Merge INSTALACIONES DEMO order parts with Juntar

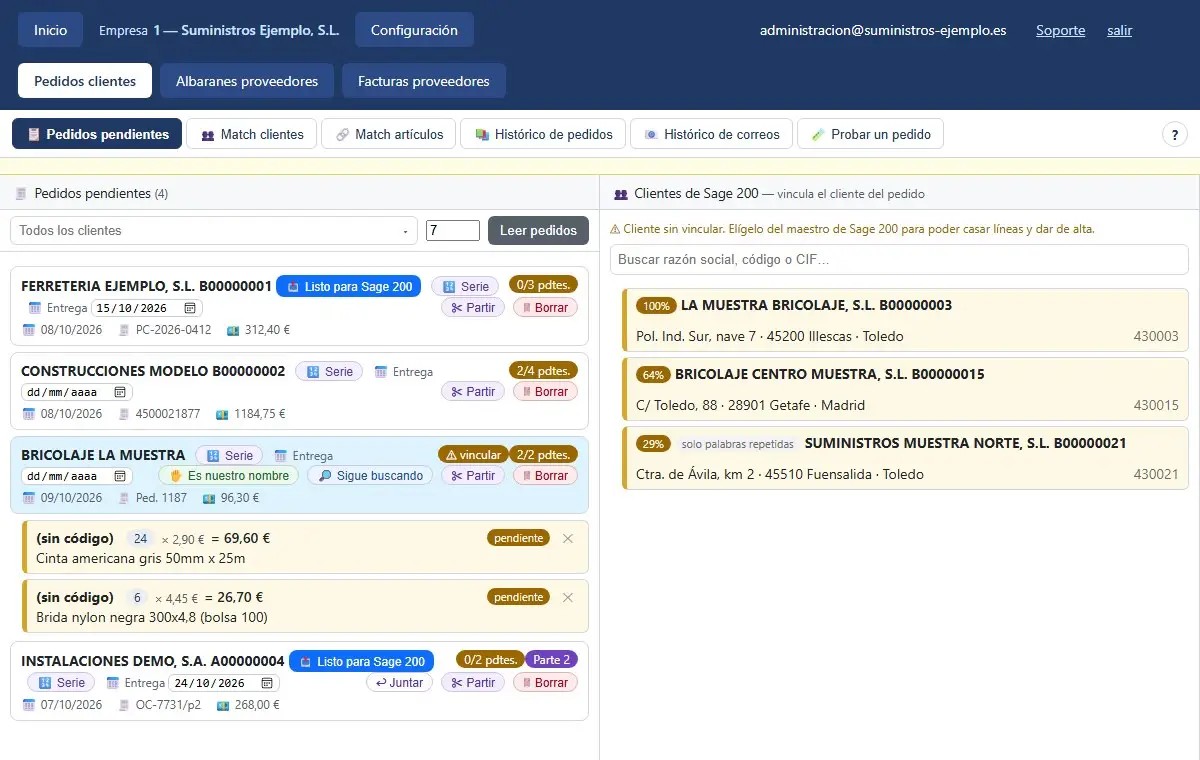click(399, 683)
